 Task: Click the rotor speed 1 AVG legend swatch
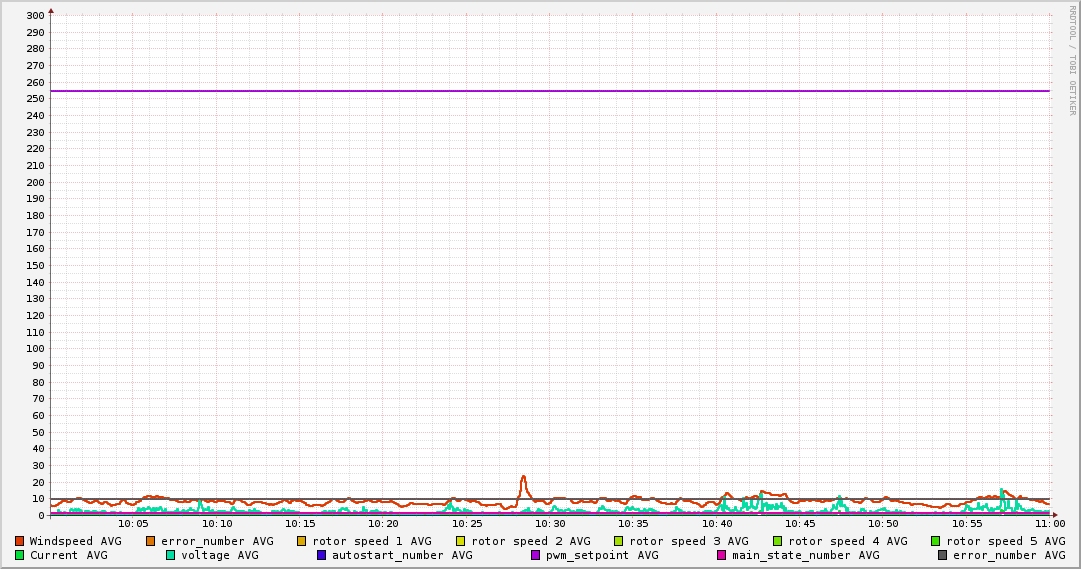click(302, 541)
